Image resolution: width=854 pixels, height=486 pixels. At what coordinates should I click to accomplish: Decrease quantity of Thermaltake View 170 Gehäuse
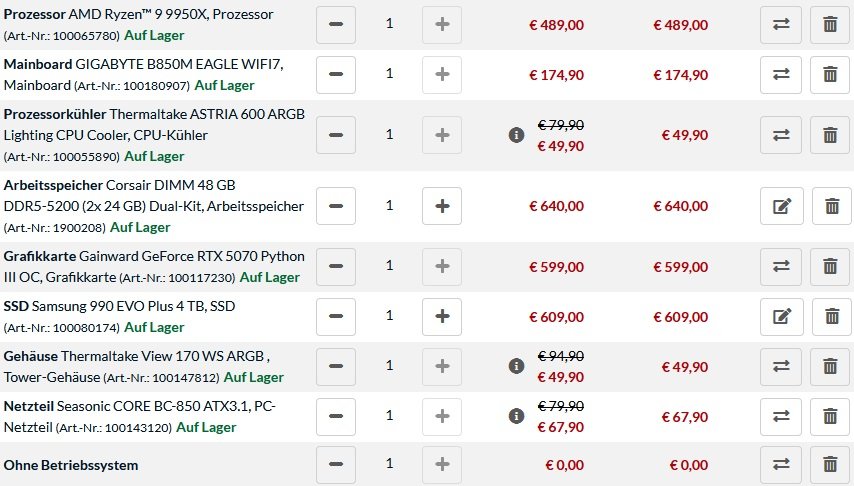[336, 367]
